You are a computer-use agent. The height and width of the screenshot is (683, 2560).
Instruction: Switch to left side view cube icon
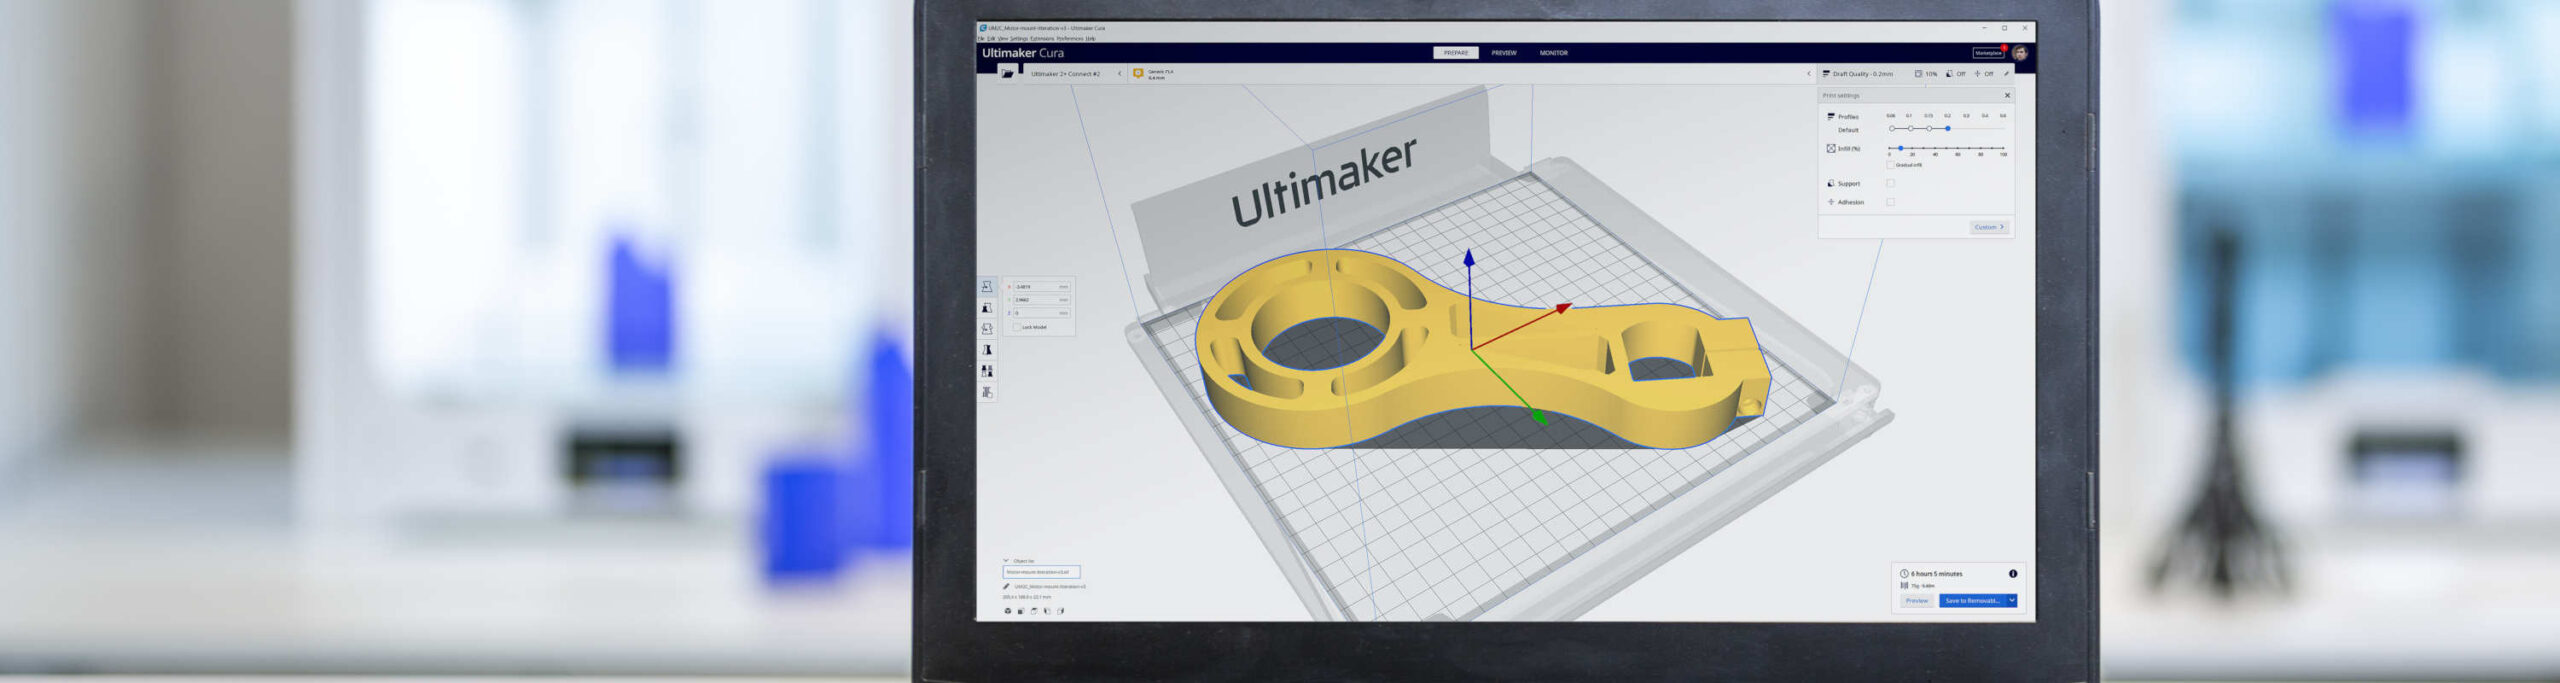coord(1047,611)
